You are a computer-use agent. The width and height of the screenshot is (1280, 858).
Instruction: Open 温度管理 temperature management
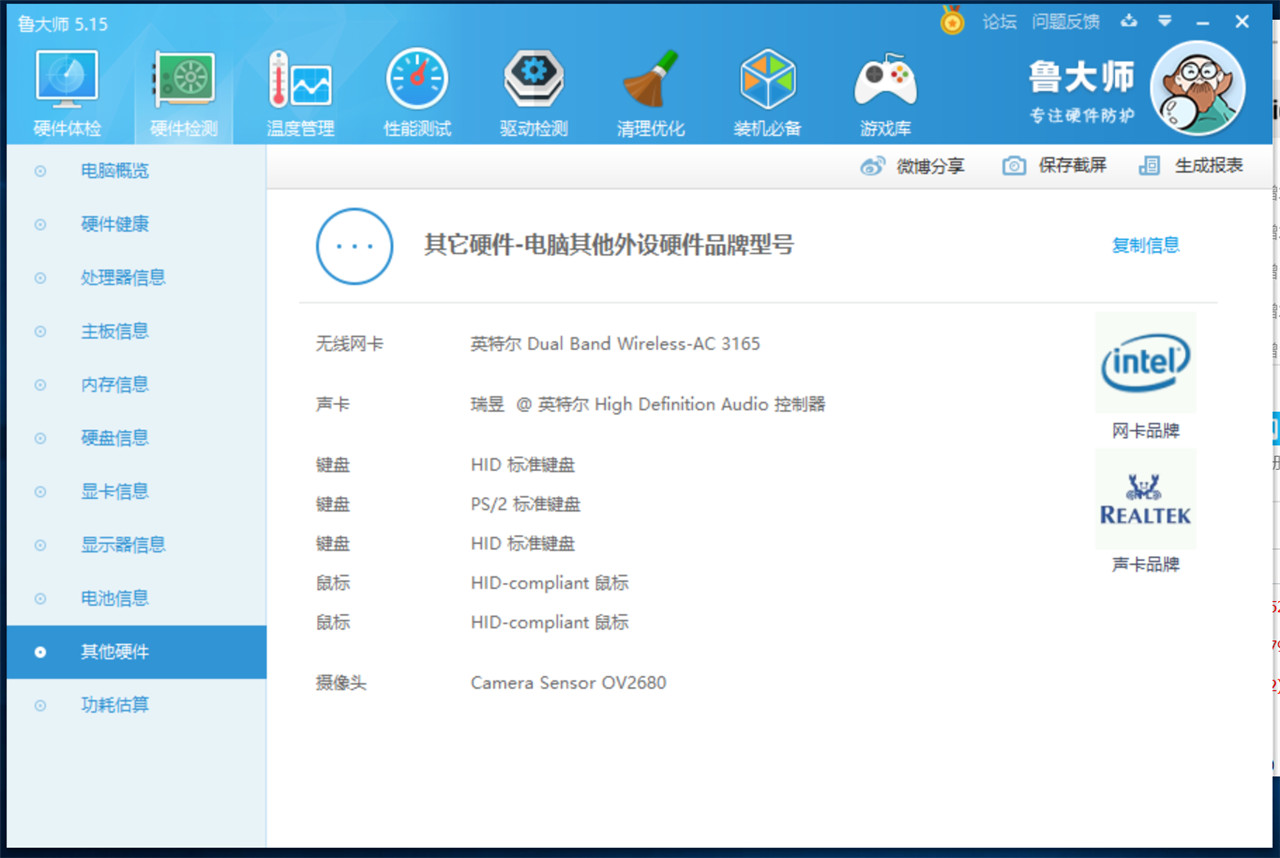300,94
